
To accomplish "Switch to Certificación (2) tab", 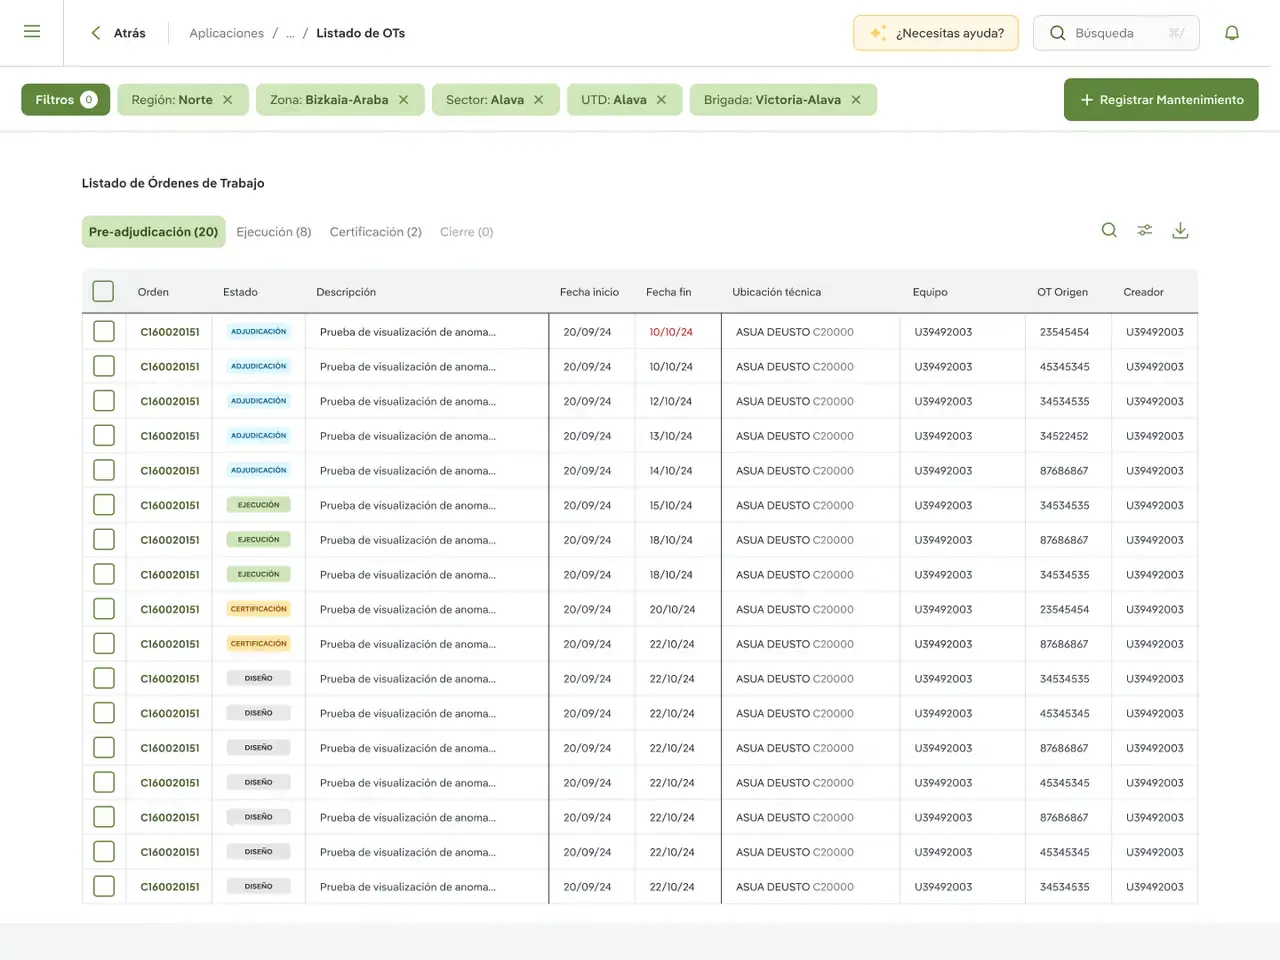I will [376, 232].
